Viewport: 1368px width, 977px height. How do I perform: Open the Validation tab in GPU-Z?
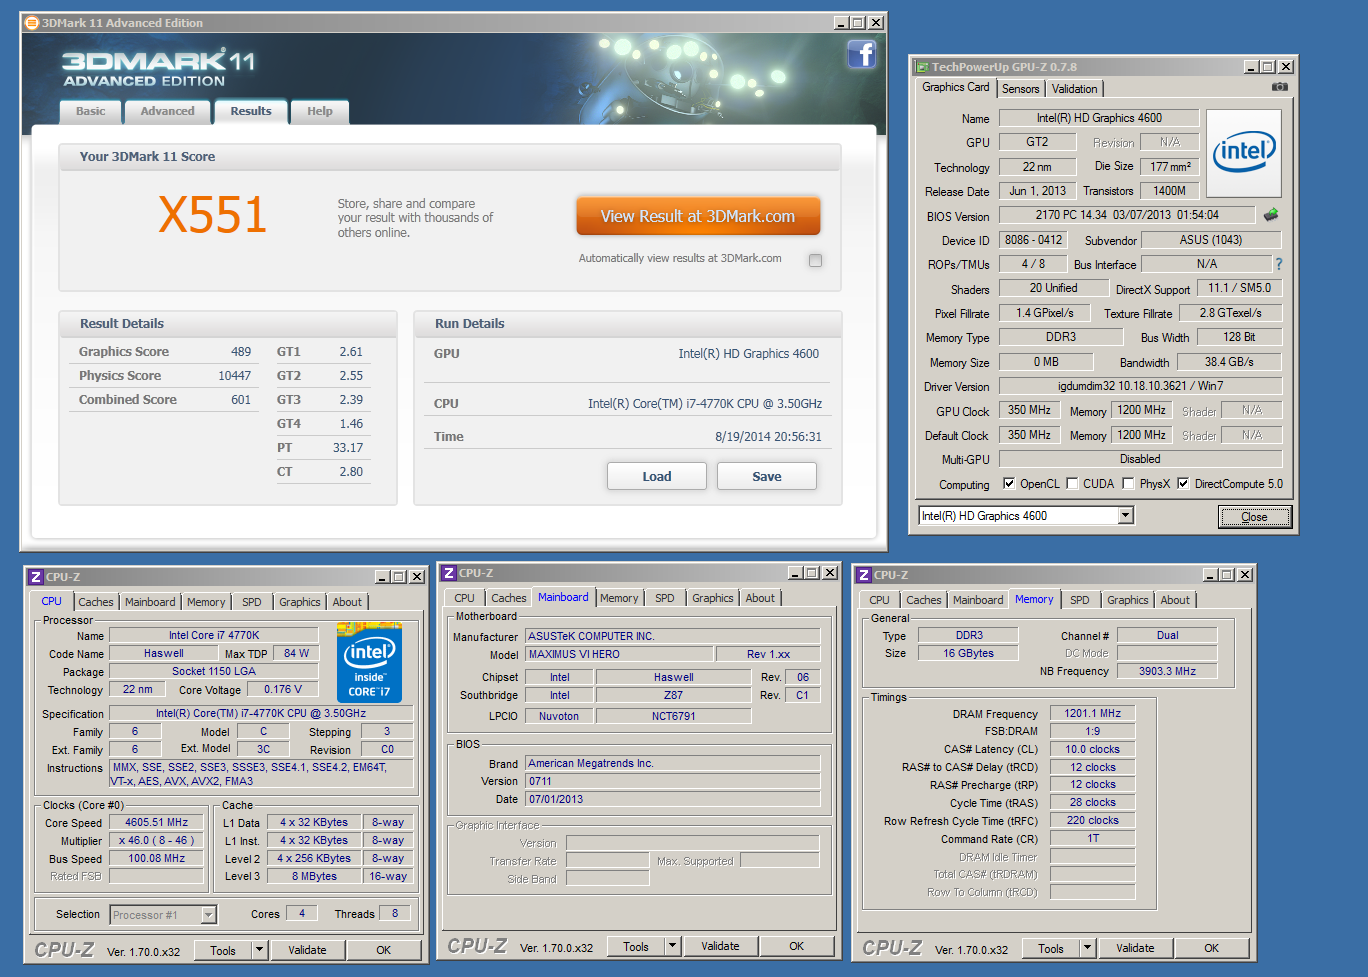click(1075, 89)
